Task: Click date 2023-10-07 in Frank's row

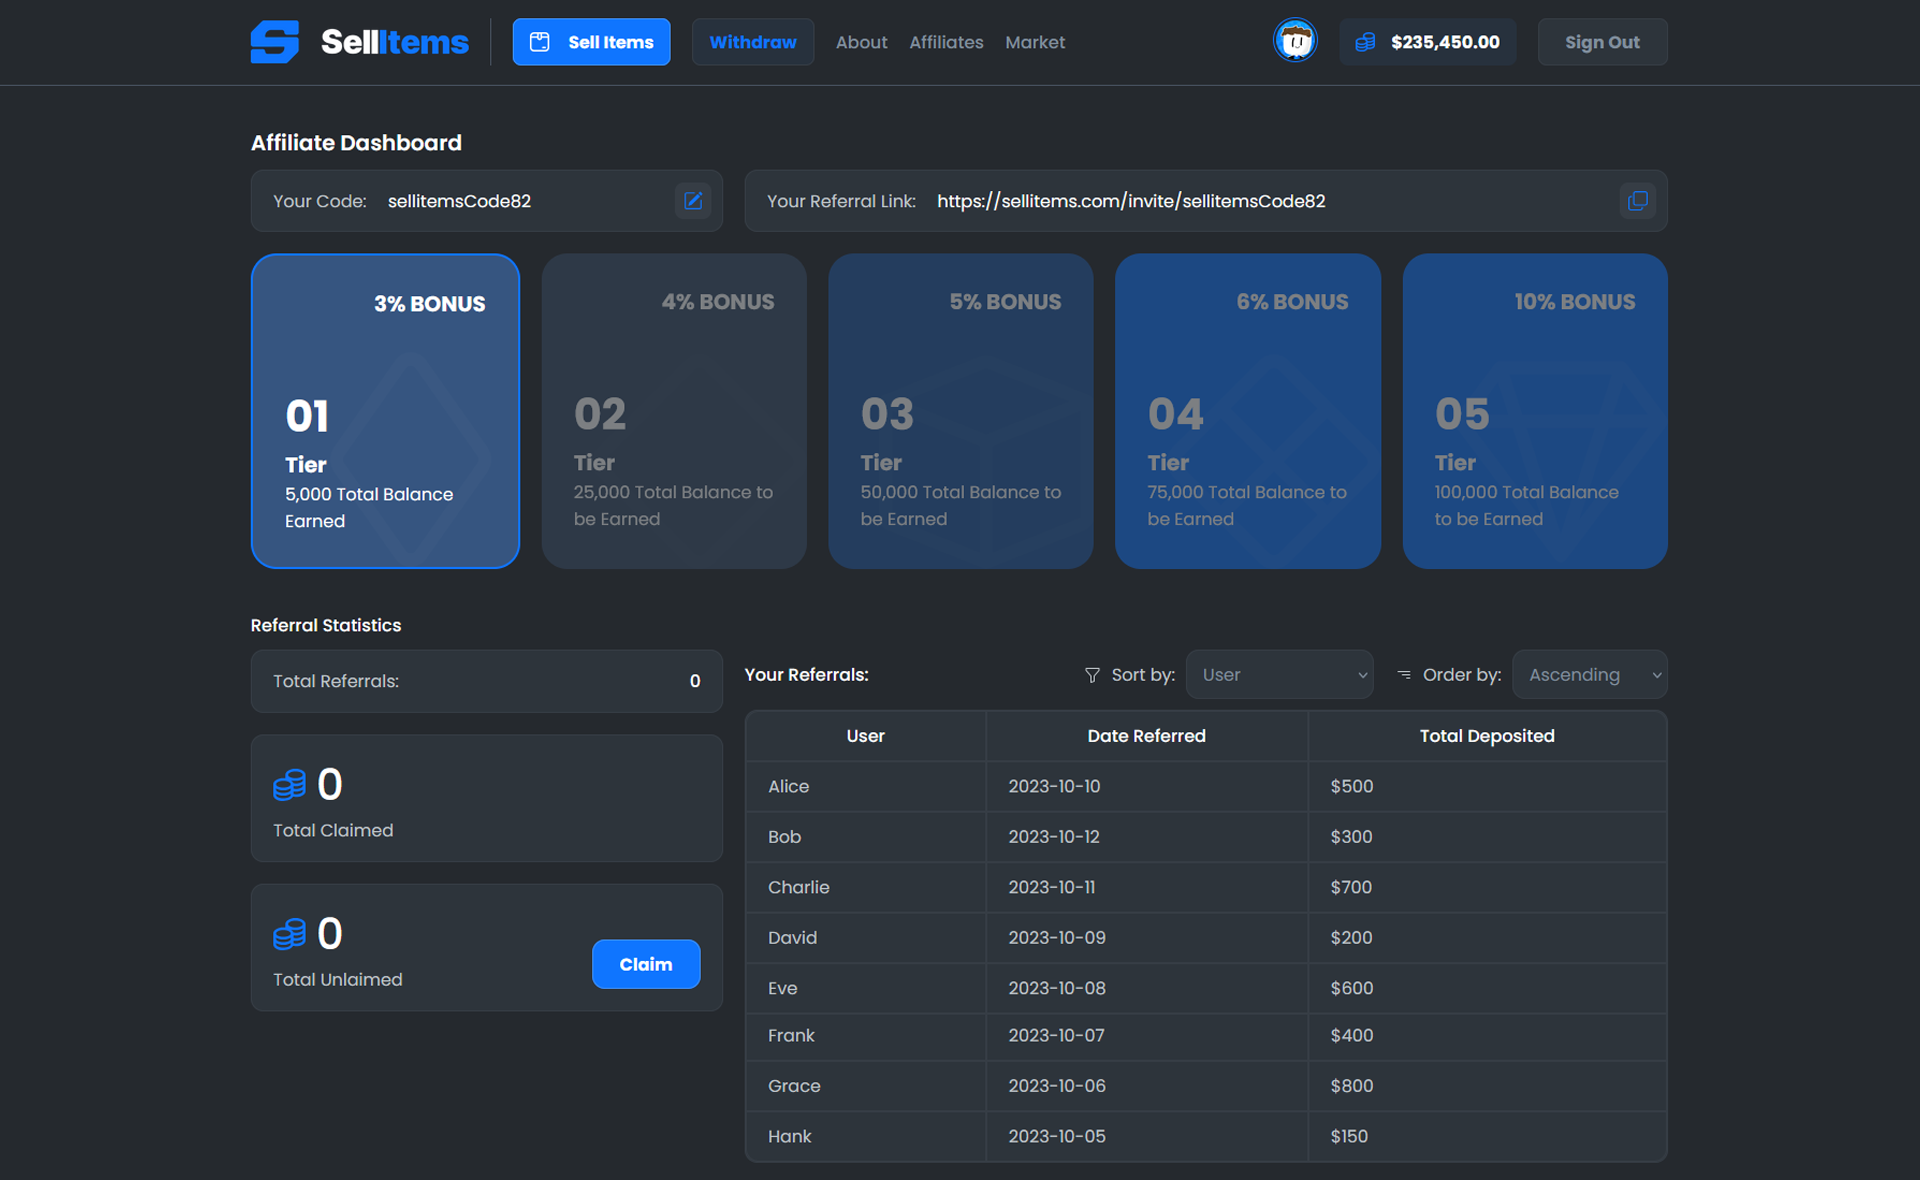Action: tap(1056, 1036)
